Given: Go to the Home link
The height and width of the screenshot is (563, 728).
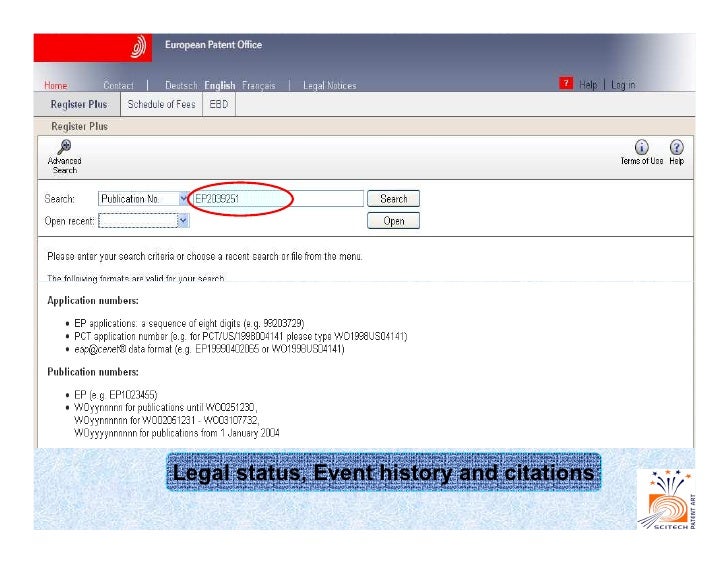Looking at the screenshot, I should click(x=56, y=85).
